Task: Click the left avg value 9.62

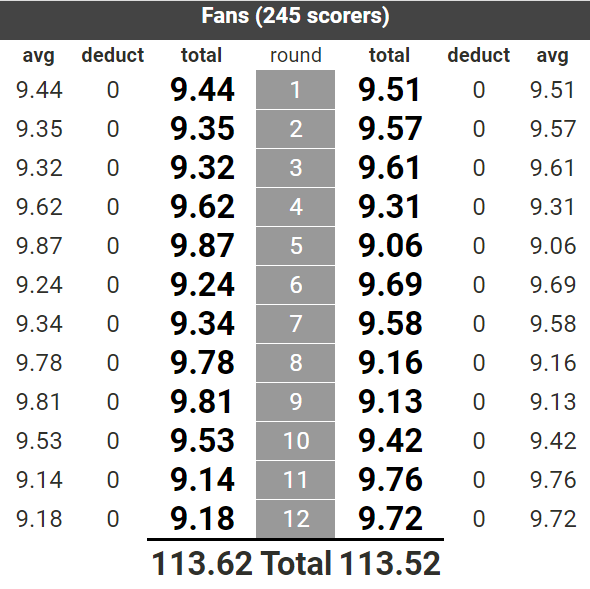Action: pos(39,207)
